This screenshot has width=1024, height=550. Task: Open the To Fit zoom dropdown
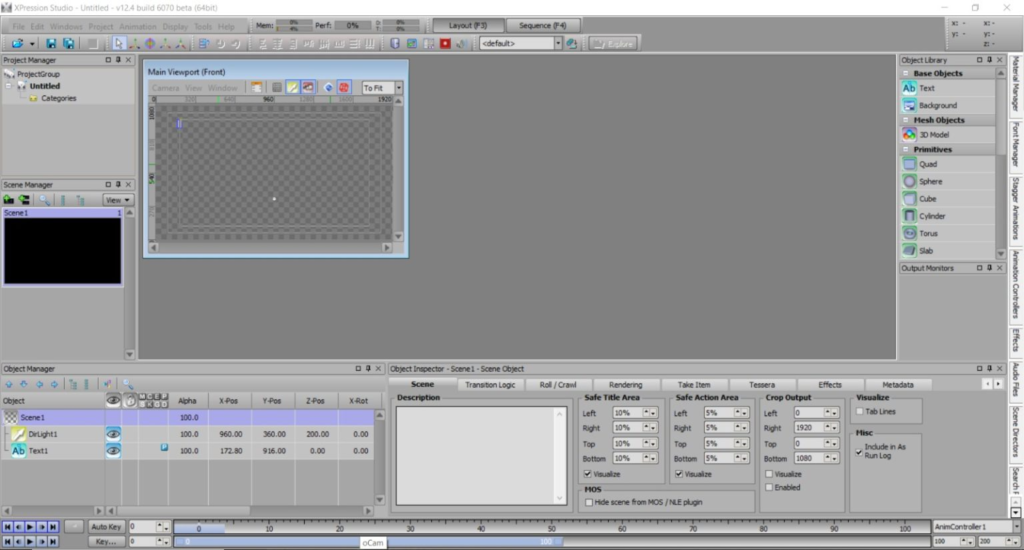(x=398, y=88)
